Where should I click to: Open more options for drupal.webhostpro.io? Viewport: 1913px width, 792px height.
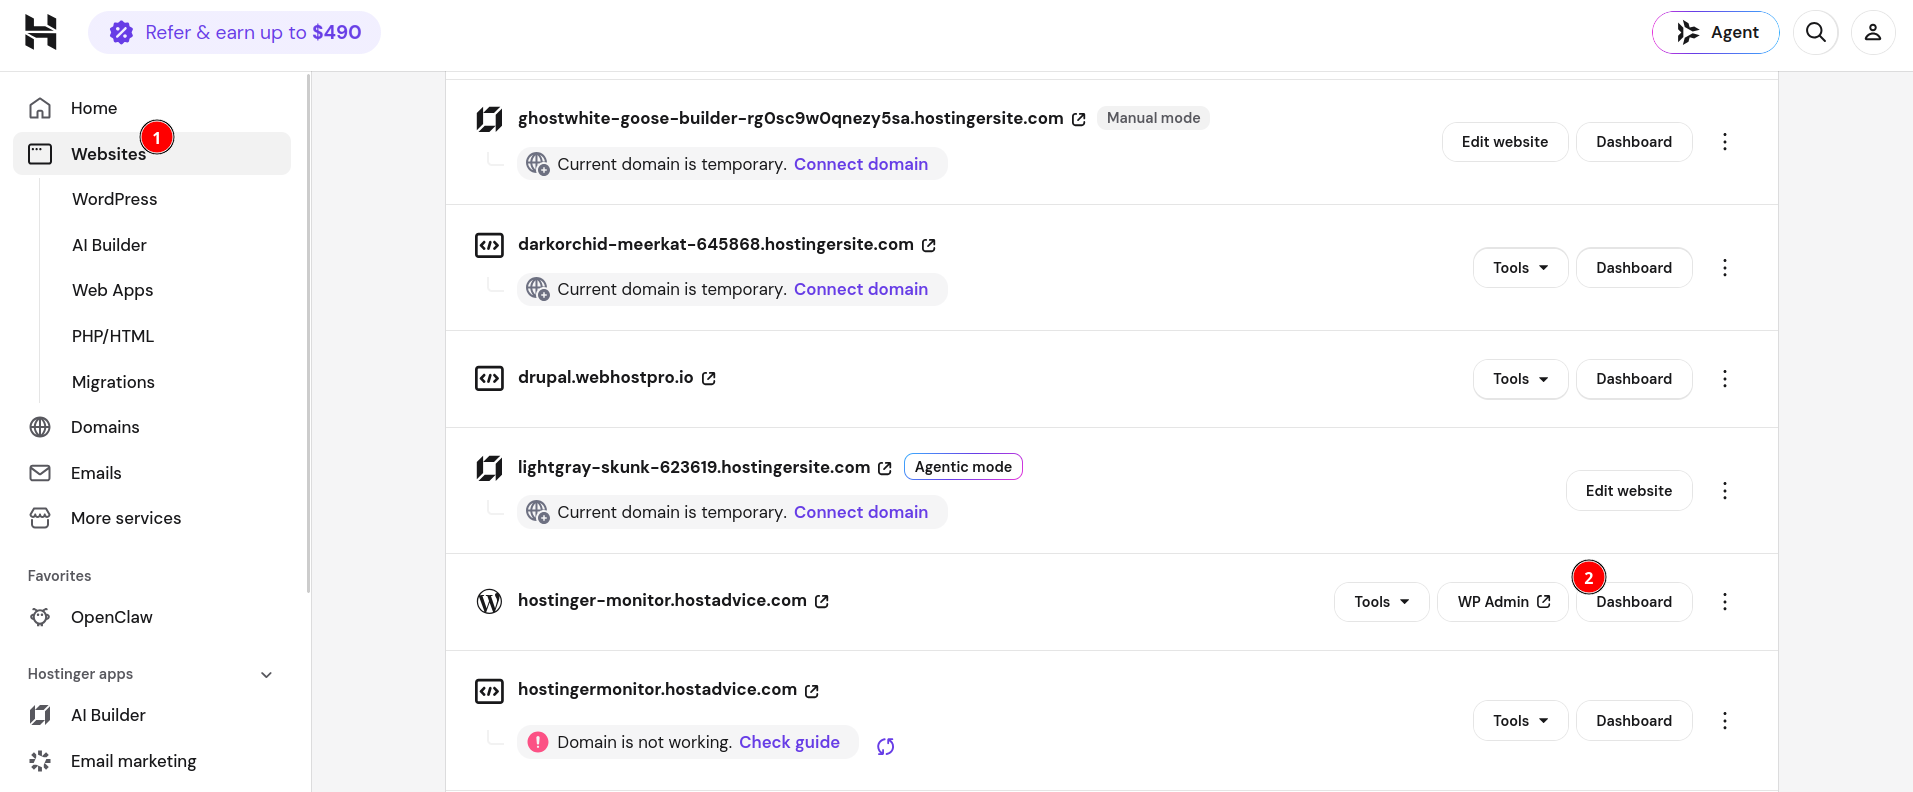pyautogui.click(x=1725, y=379)
